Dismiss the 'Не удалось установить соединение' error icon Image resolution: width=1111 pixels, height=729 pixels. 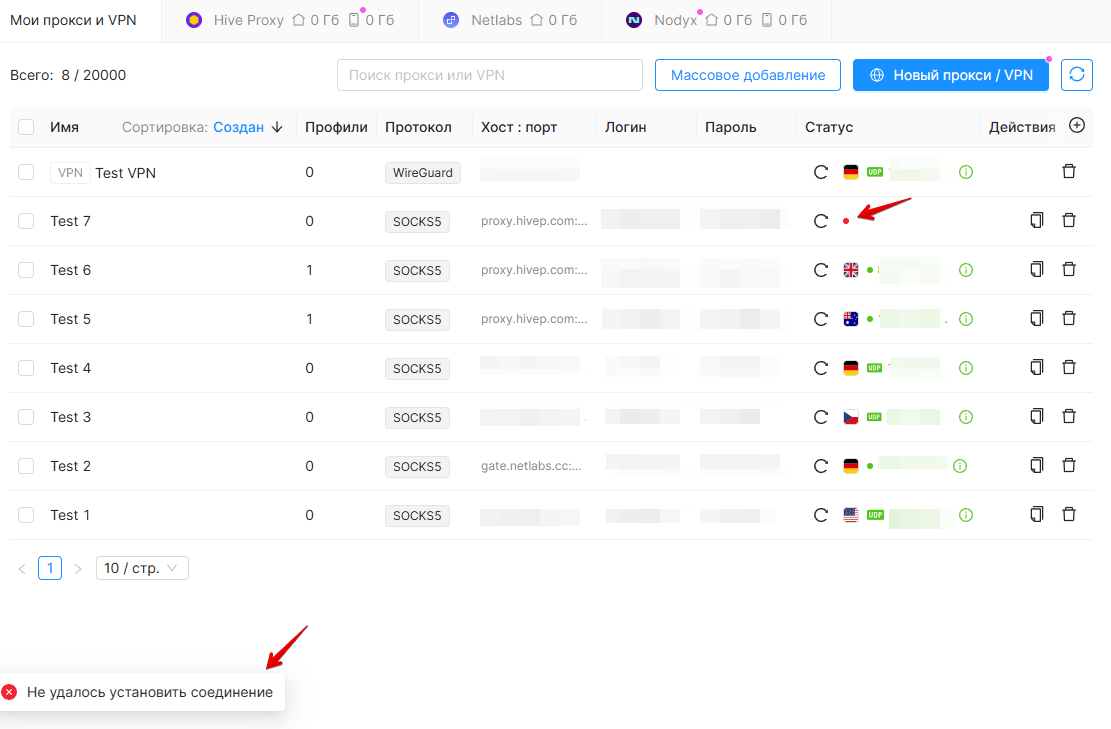click(9, 692)
